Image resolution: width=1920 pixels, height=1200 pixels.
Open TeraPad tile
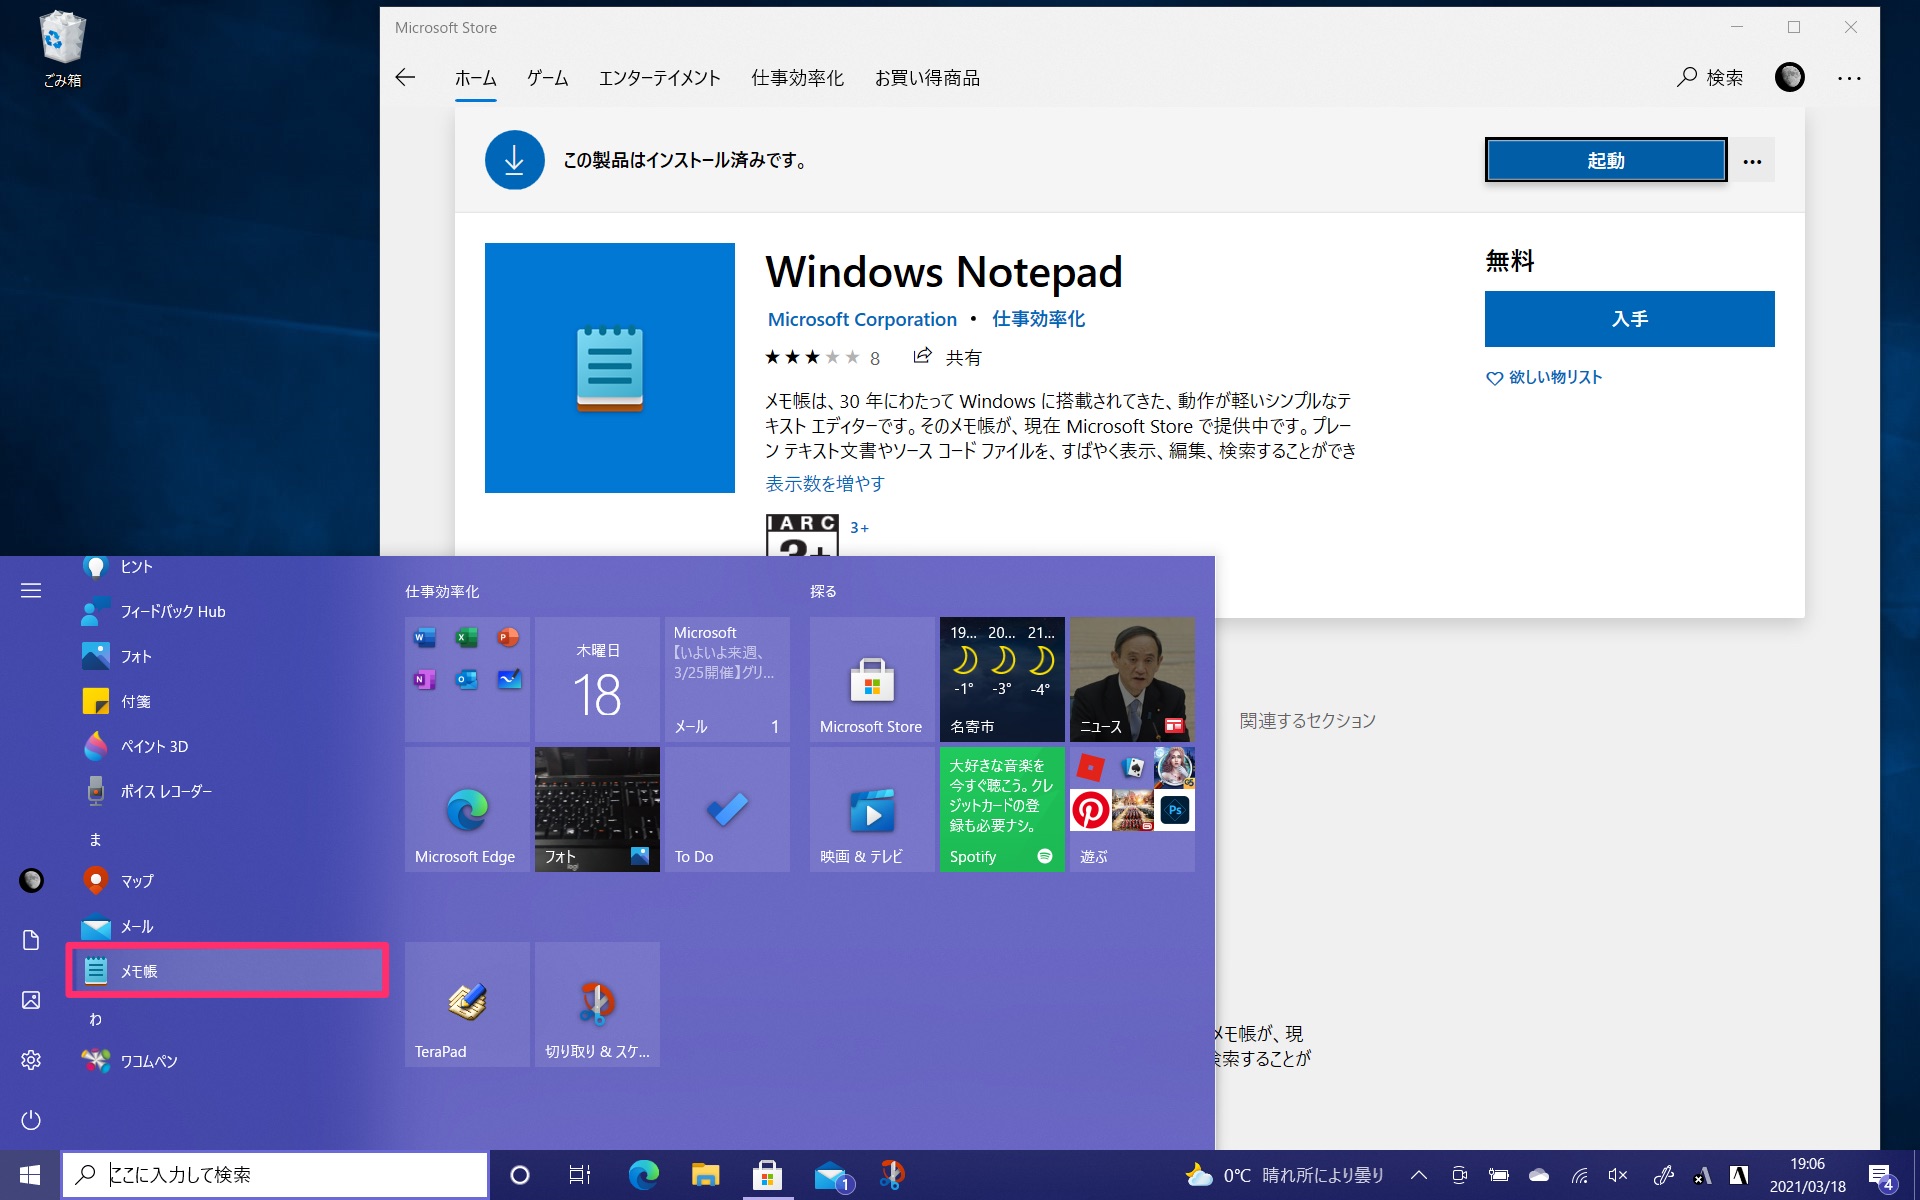pos(467,1004)
